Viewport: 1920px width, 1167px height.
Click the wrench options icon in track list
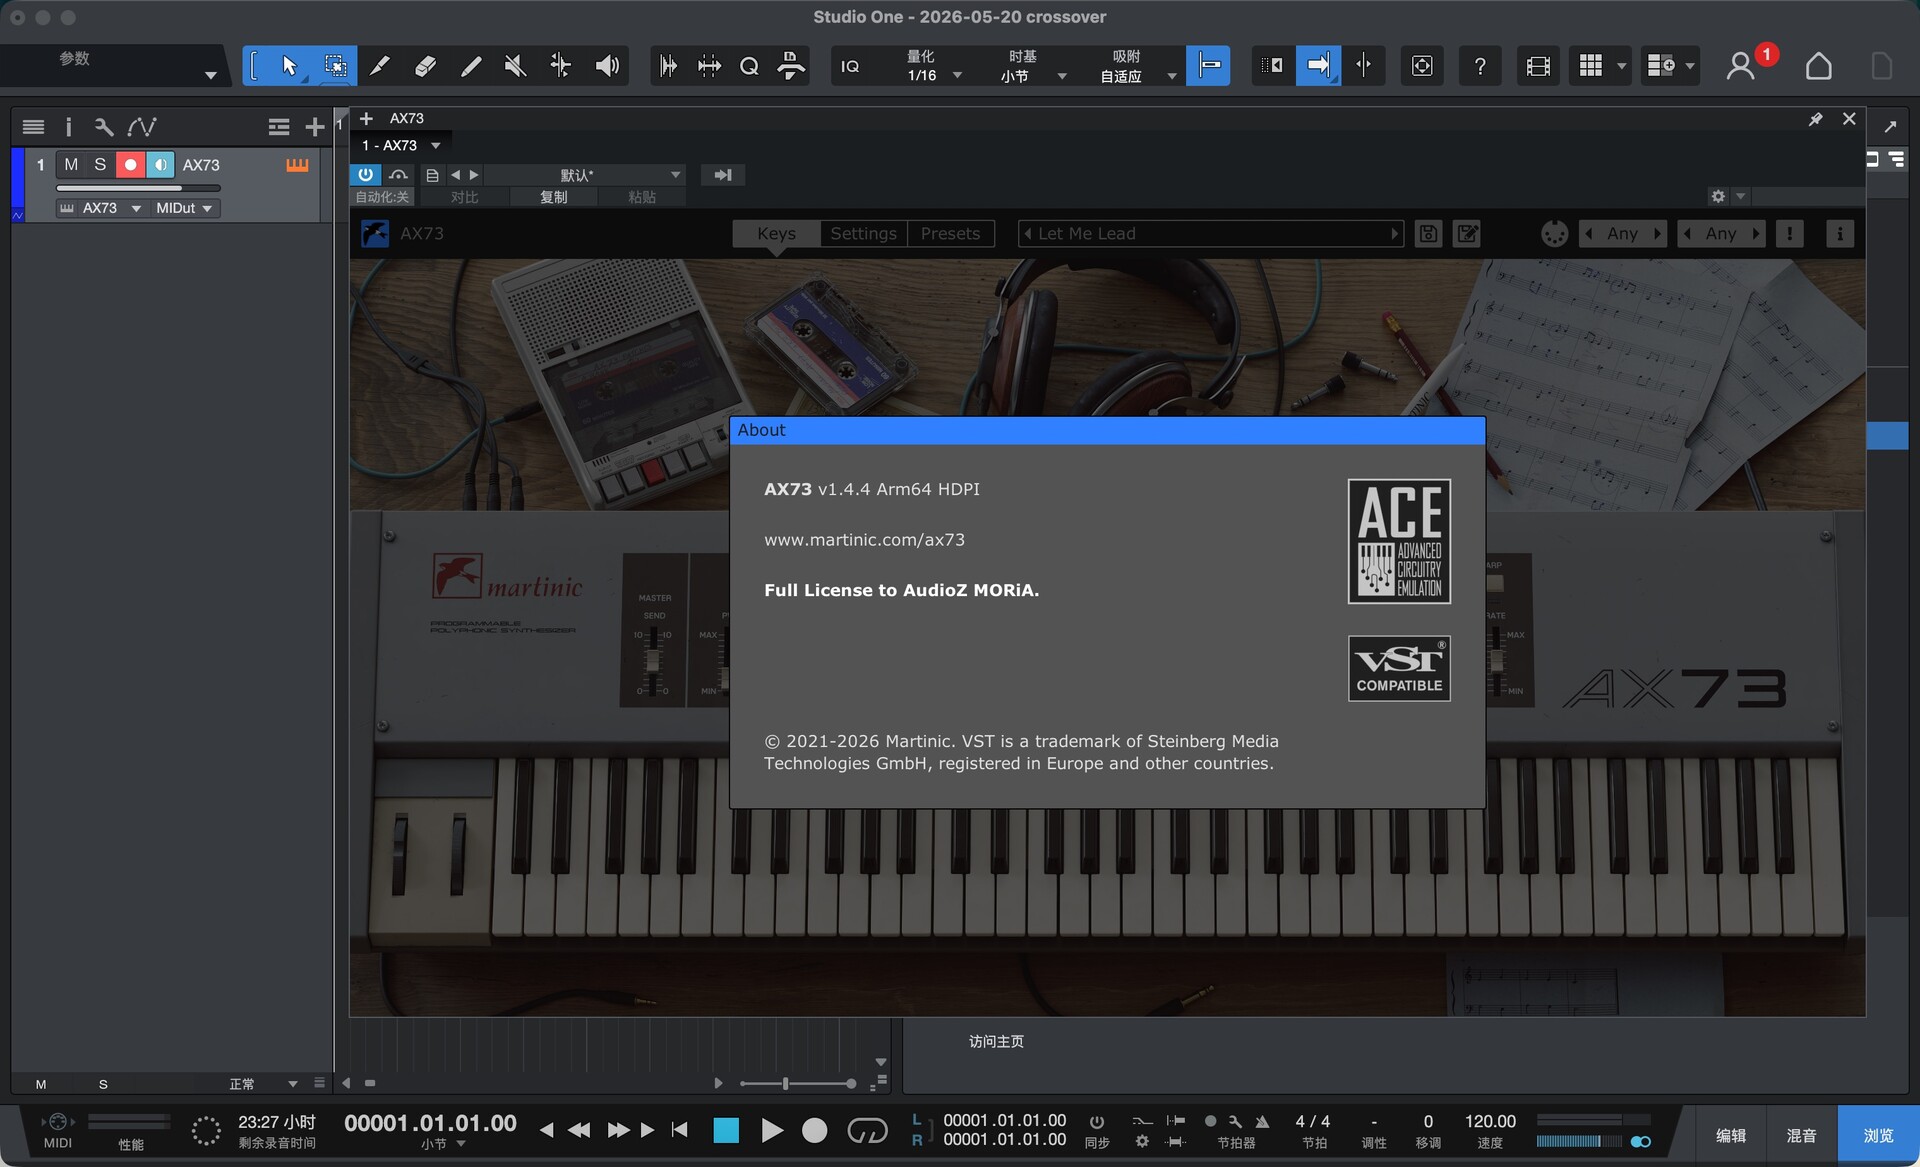pos(104,127)
